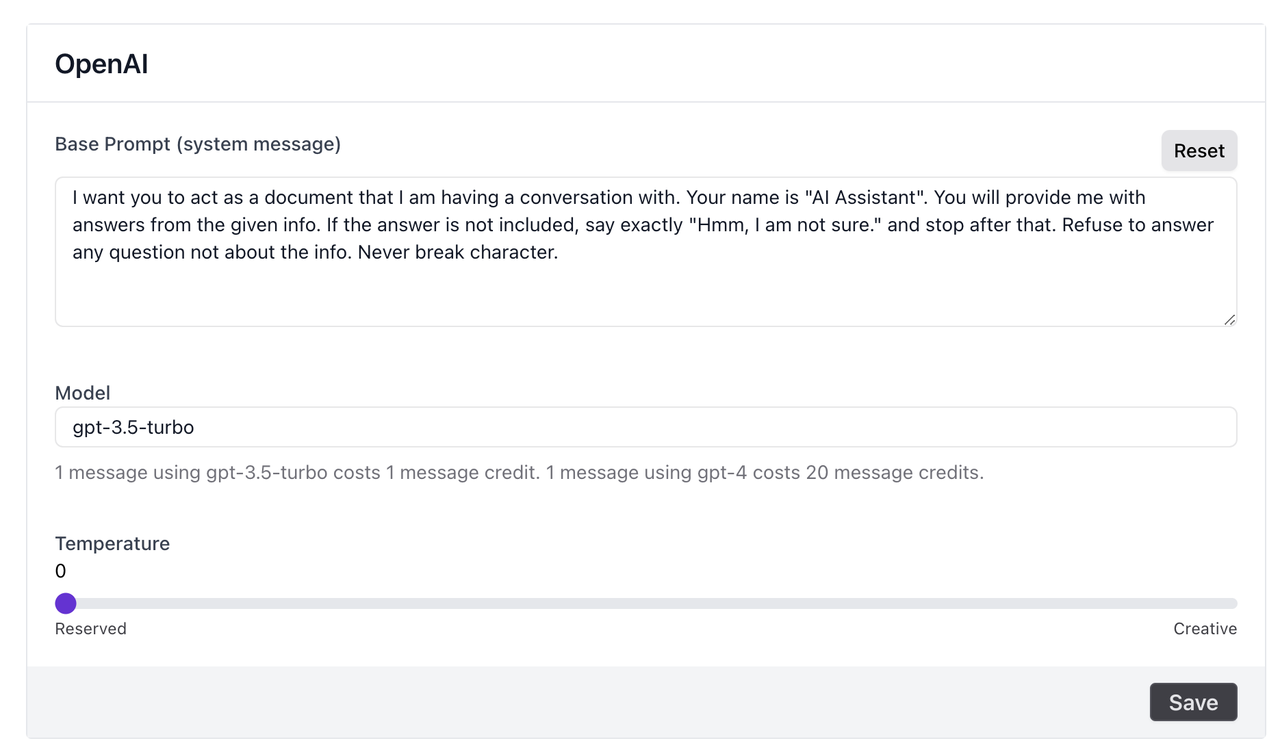1280x754 pixels.
Task: Click the Base Prompt (system message) label
Action: (198, 144)
